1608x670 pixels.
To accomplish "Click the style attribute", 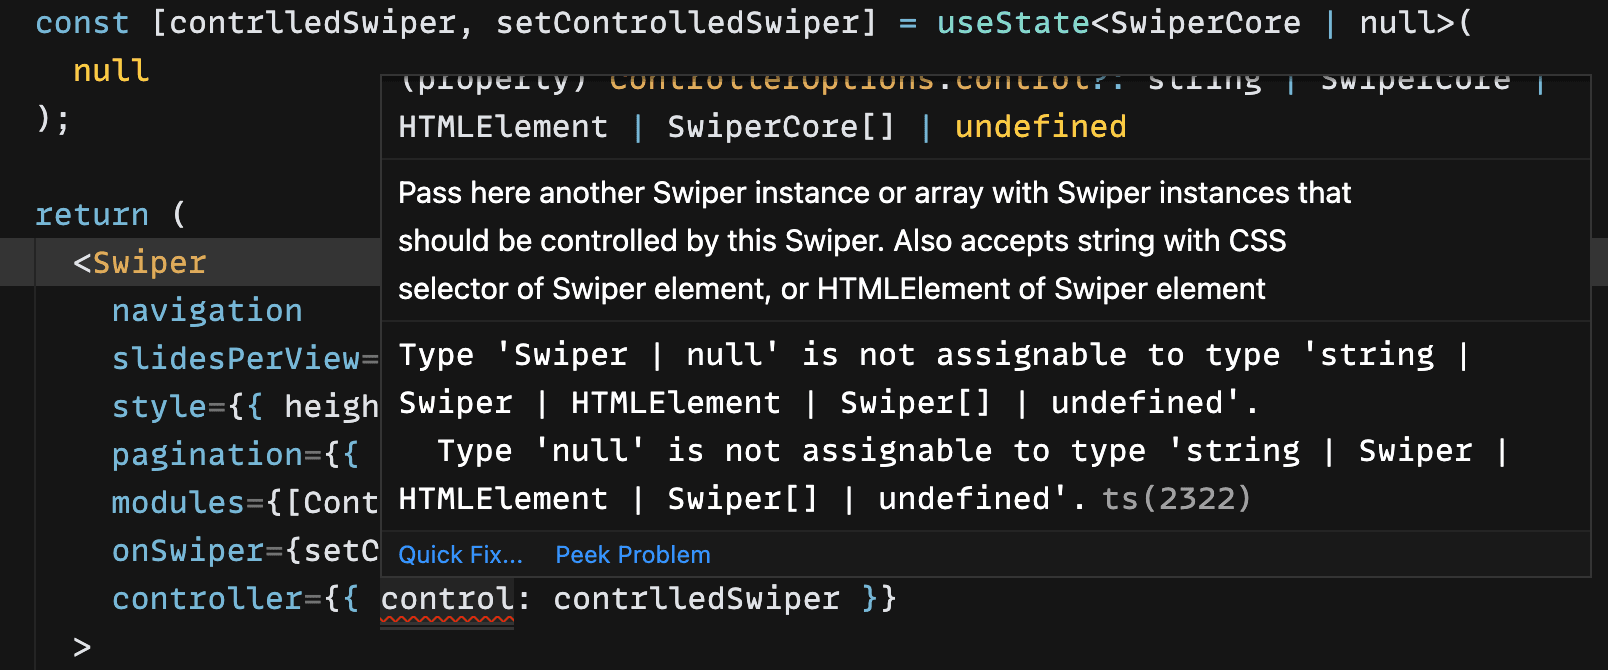I will click(x=159, y=407).
